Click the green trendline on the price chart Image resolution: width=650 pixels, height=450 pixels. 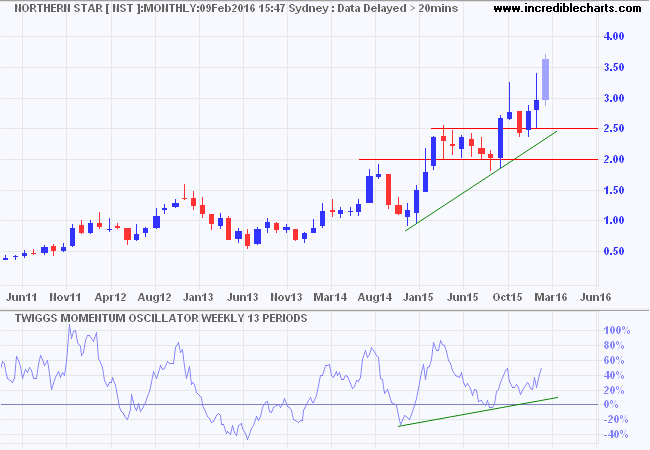(481, 181)
